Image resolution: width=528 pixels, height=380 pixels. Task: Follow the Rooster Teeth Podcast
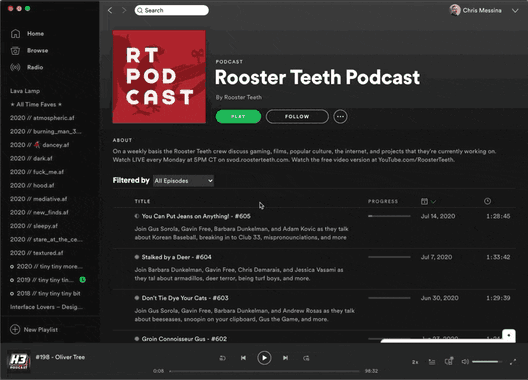(x=297, y=117)
